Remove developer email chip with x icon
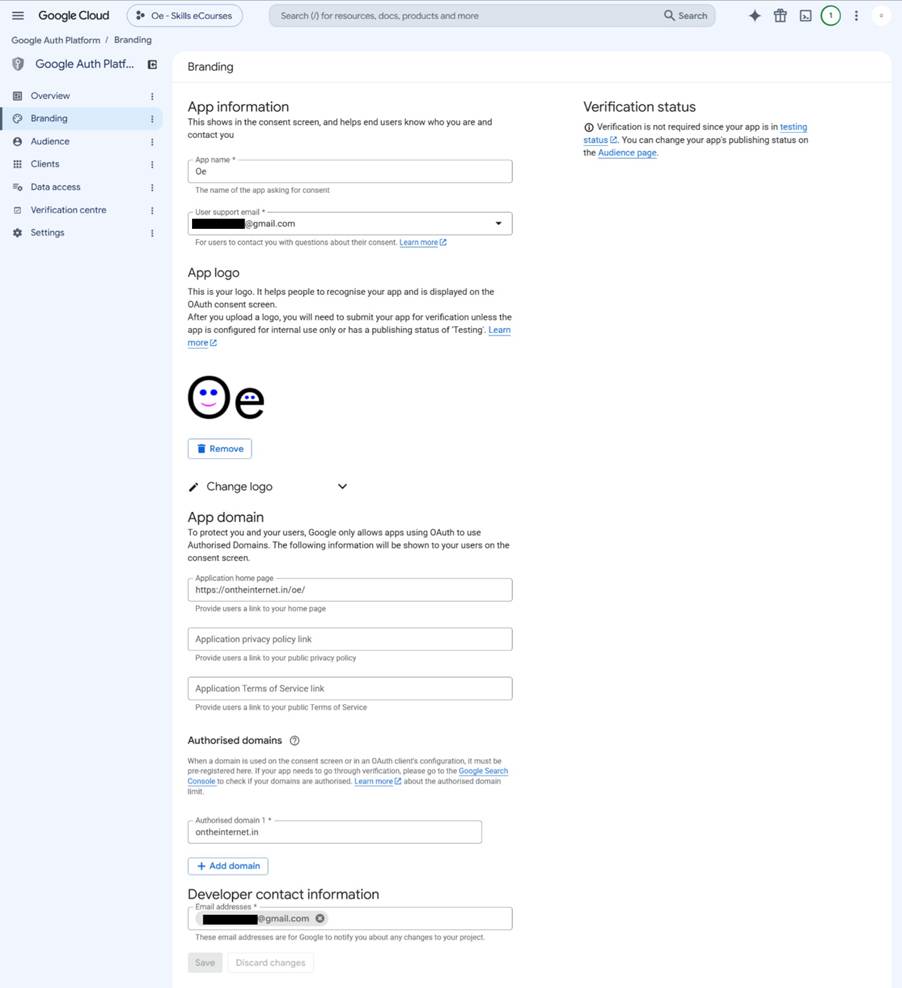Image resolution: width=902 pixels, height=988 pixels. click(320, 918)
